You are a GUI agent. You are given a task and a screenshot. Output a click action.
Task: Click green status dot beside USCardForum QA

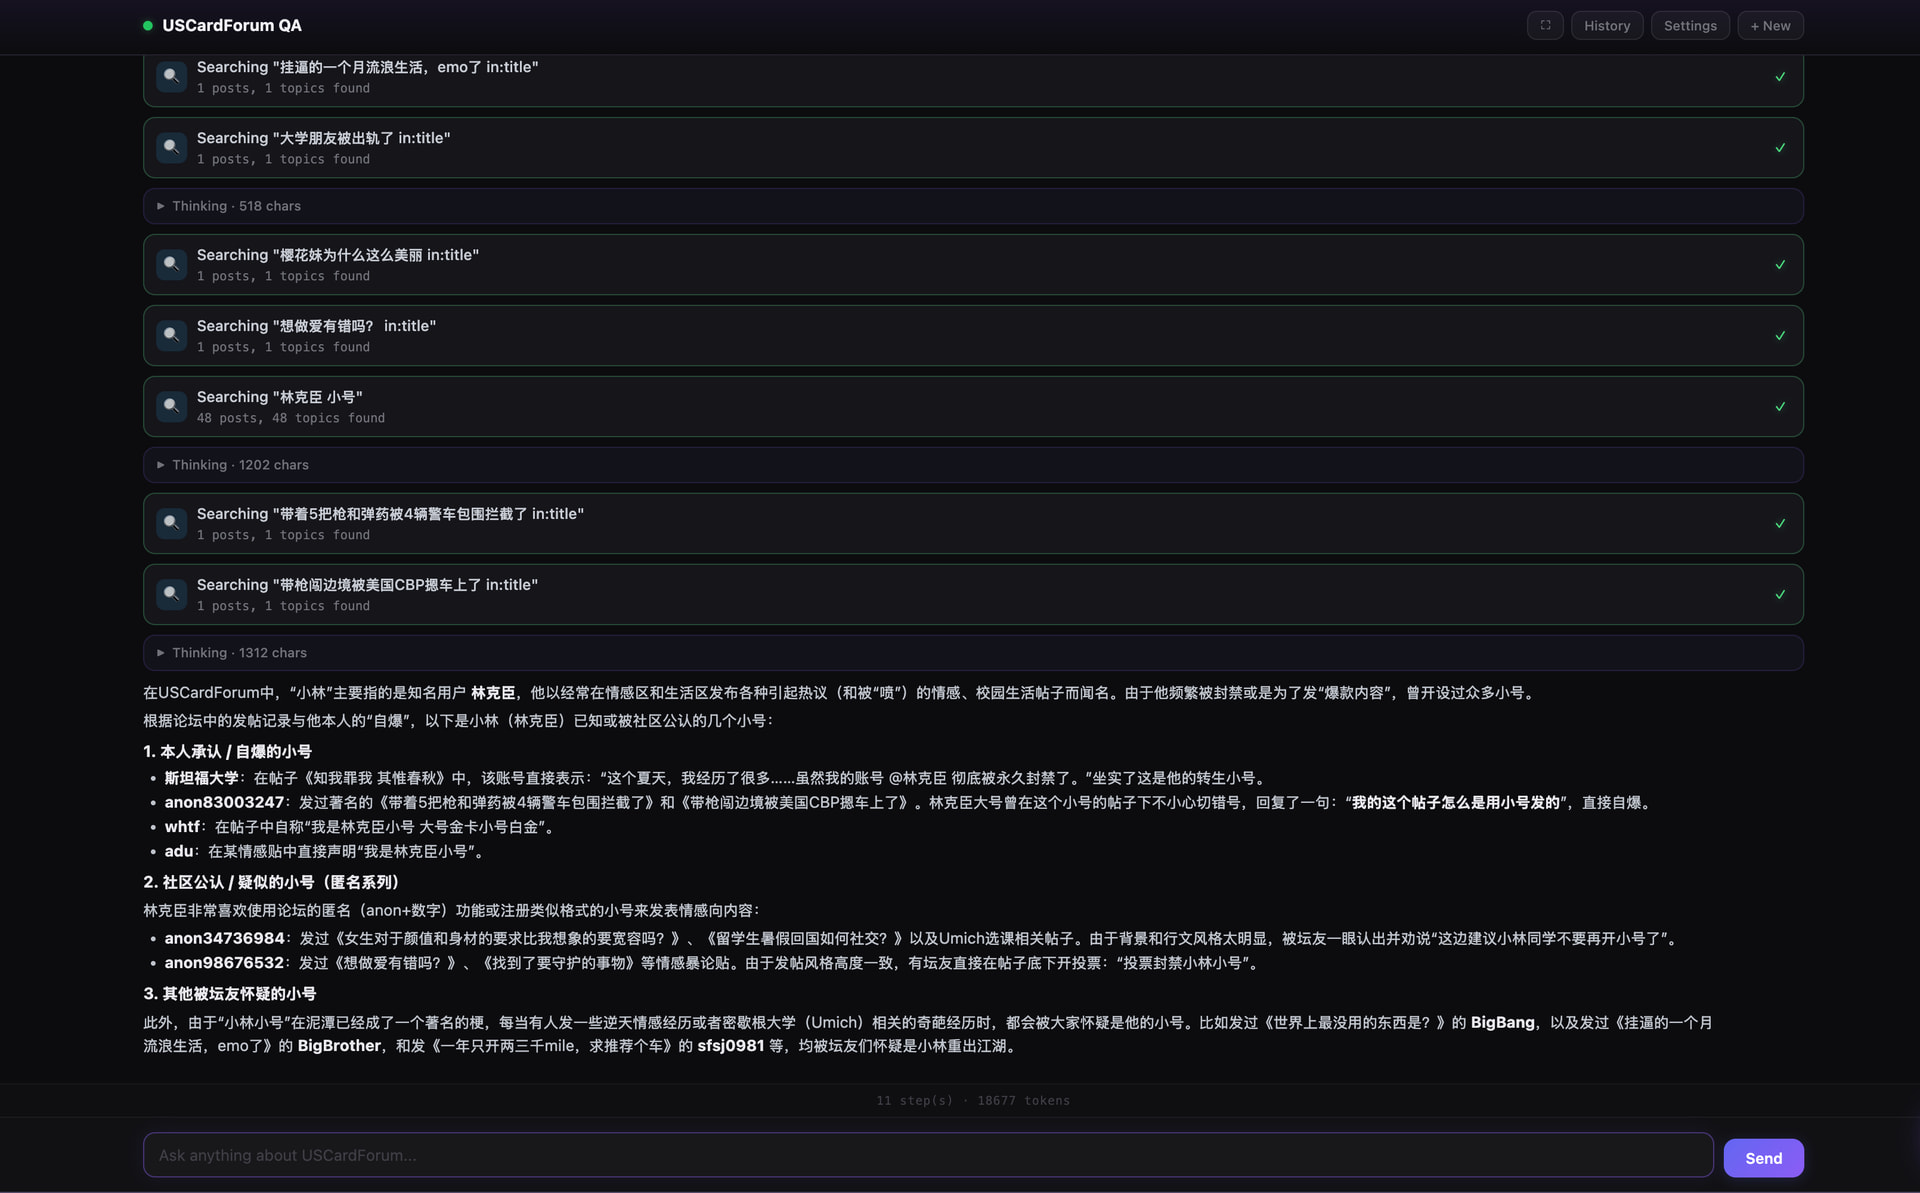(x=148, y=26)
